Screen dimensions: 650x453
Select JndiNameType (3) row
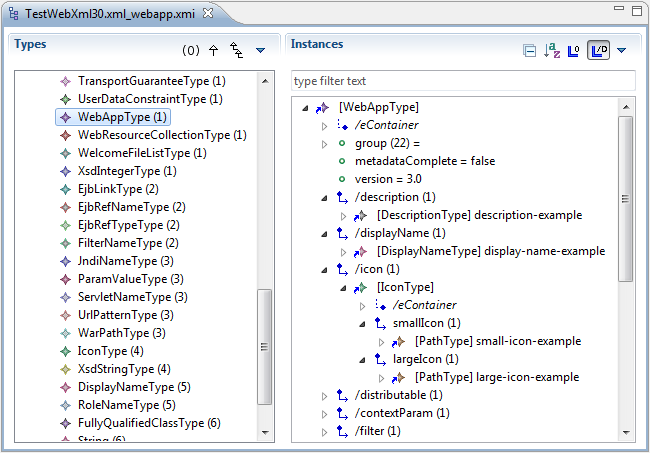click(126, 261)
